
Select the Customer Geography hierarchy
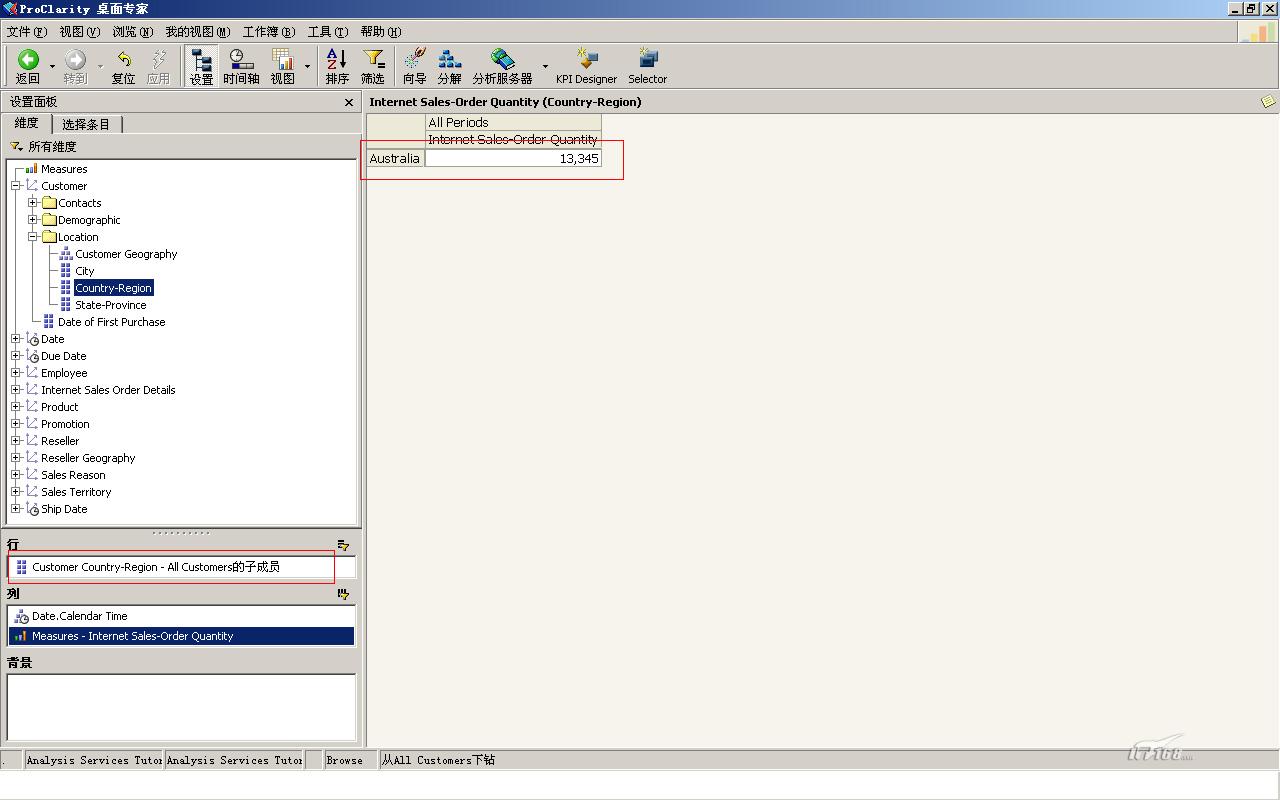(126, 254)
